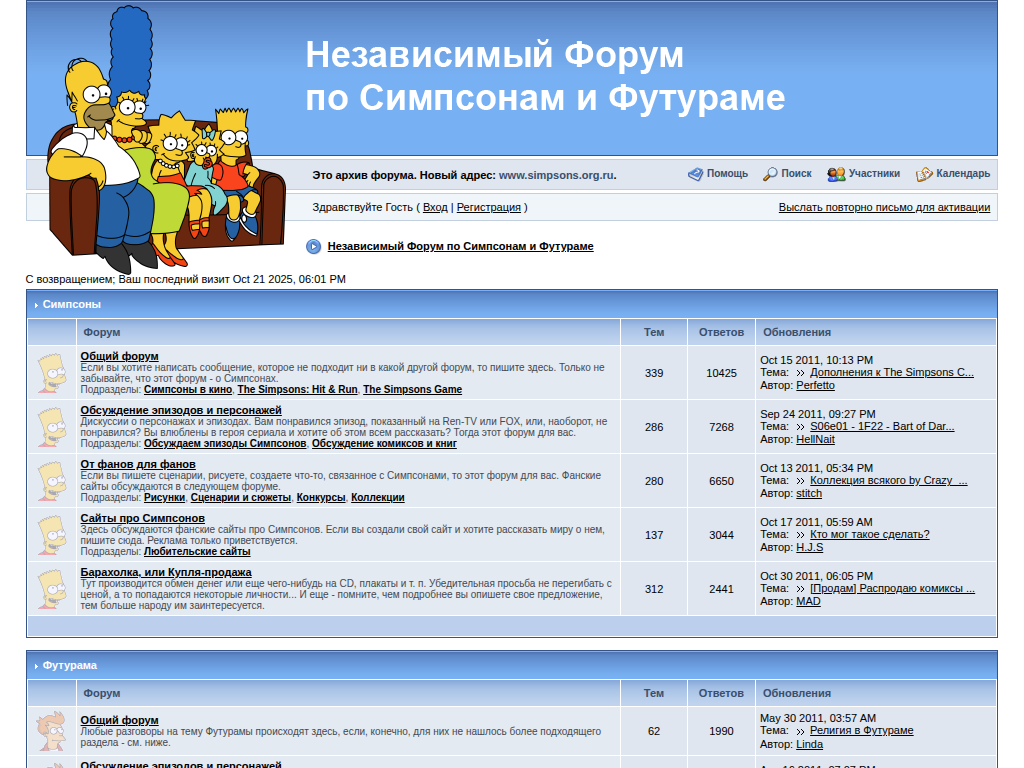1024x768 pixels.
Task: Click the Members (Участники) people icon
Action: click(x=836, y=174)
